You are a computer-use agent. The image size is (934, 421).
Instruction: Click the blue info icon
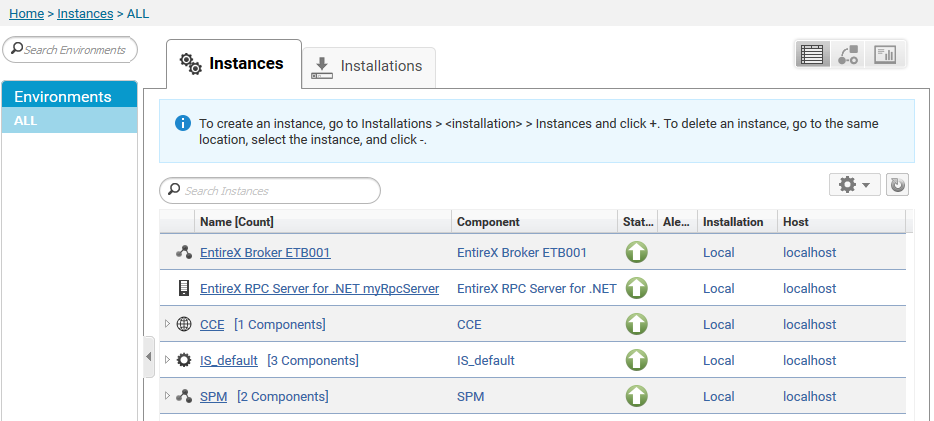click(183, 123)
